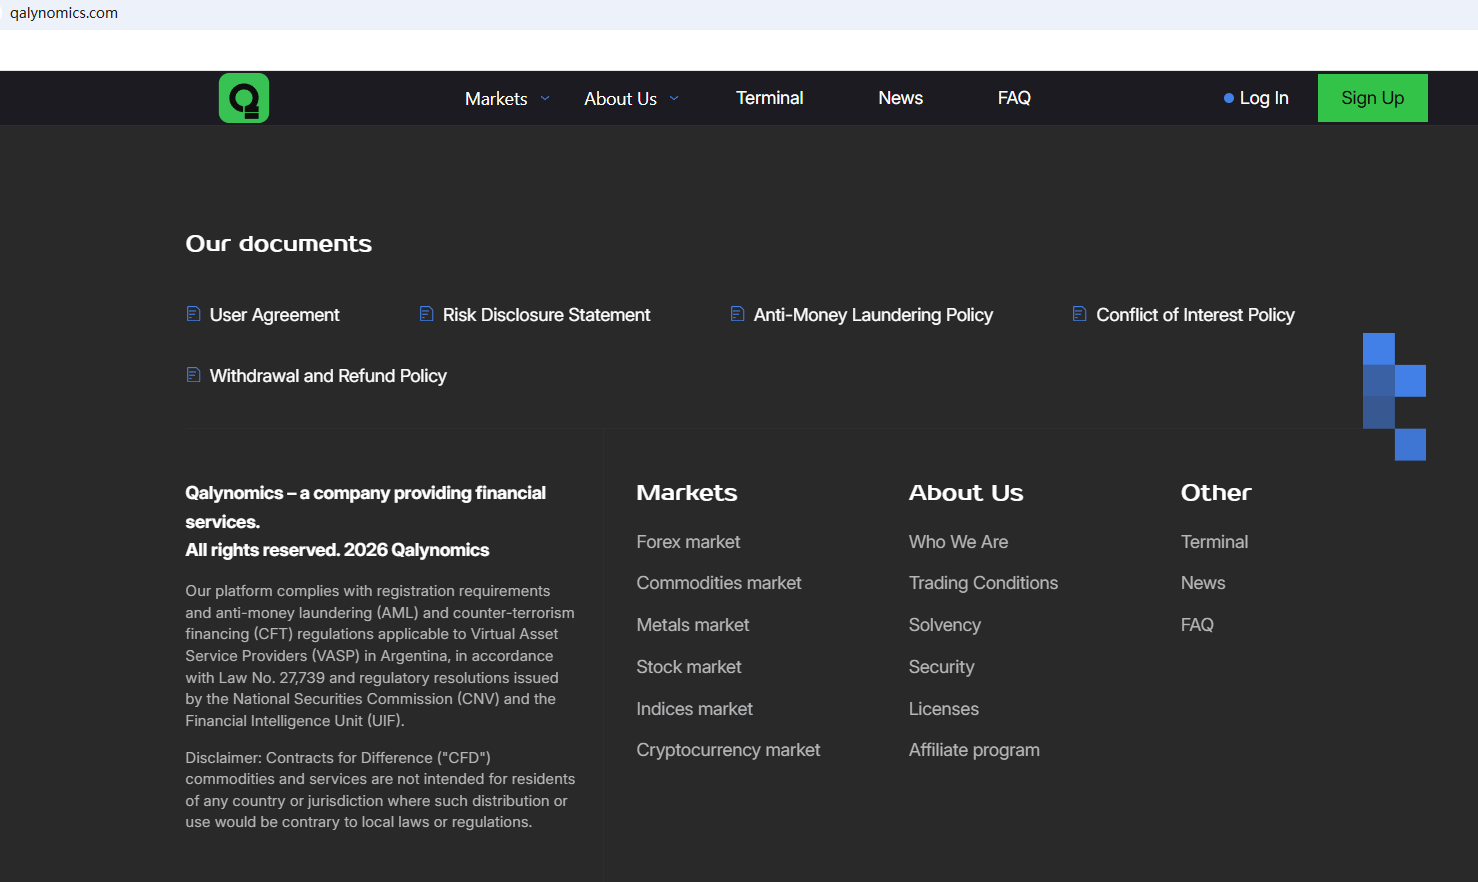Click the blue dot beside Log In
1478x882 pixels.
[1228, 98]
